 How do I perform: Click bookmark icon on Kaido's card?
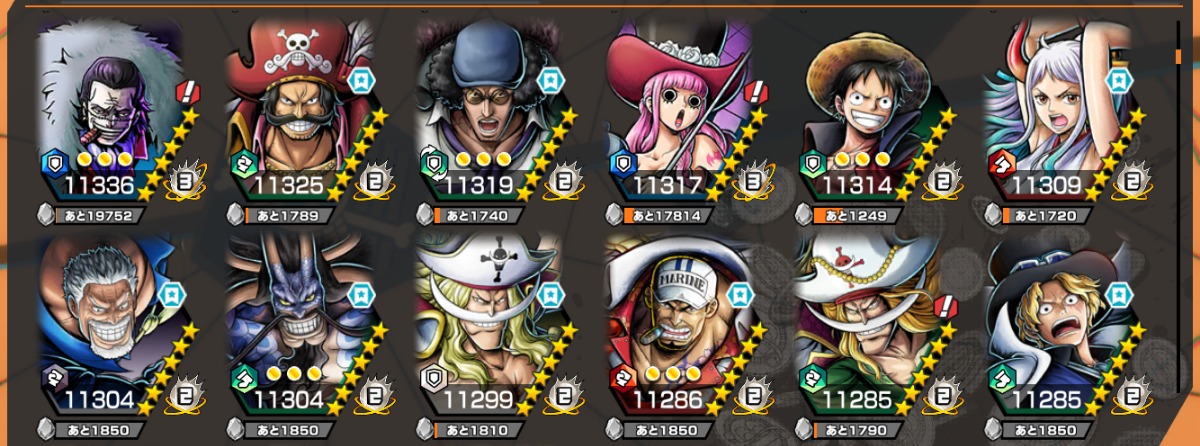pyautogui.click(x=360, y=294)
